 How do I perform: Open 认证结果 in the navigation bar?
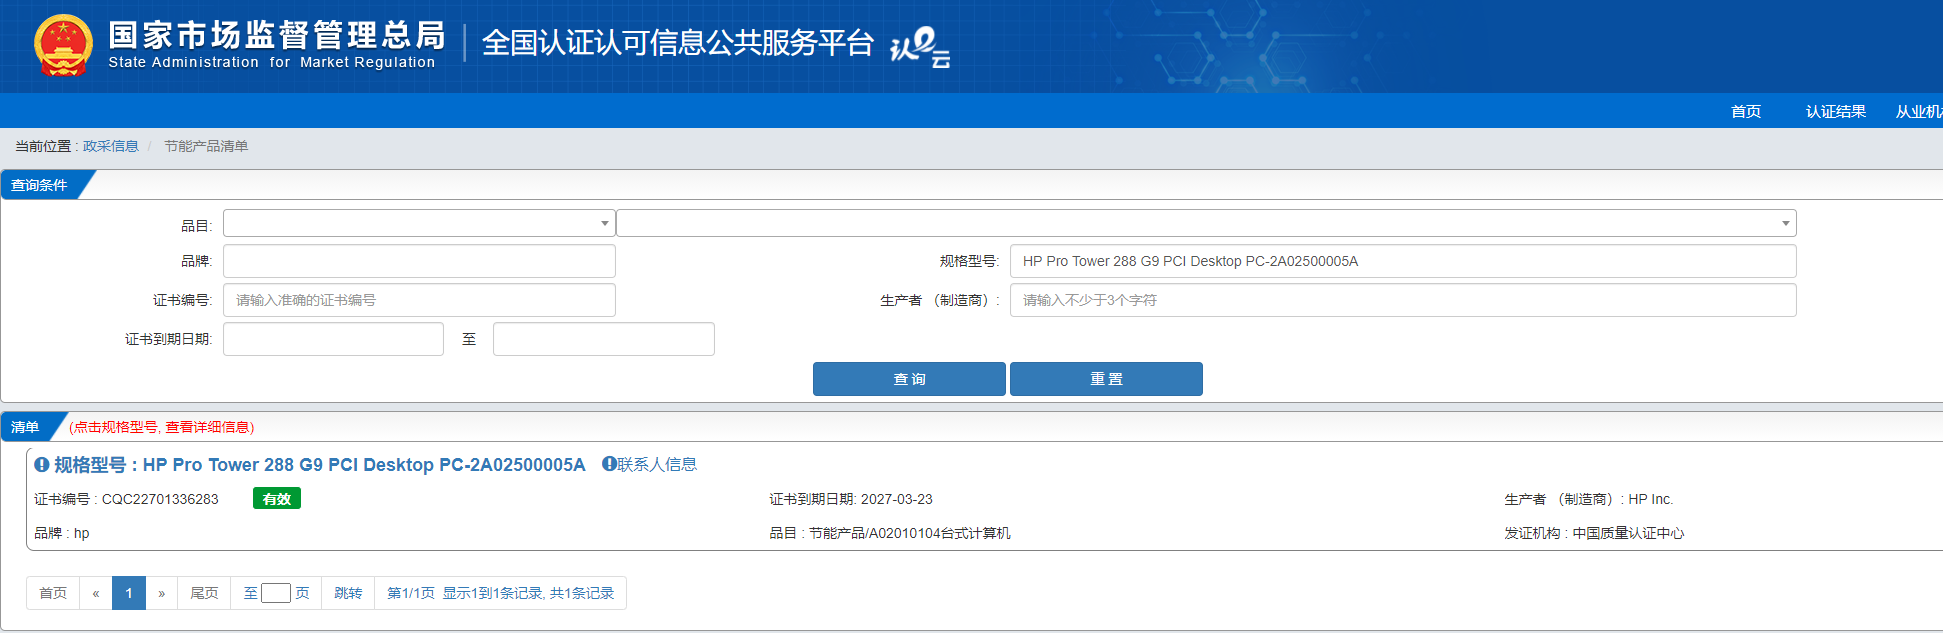[1836, 111]
